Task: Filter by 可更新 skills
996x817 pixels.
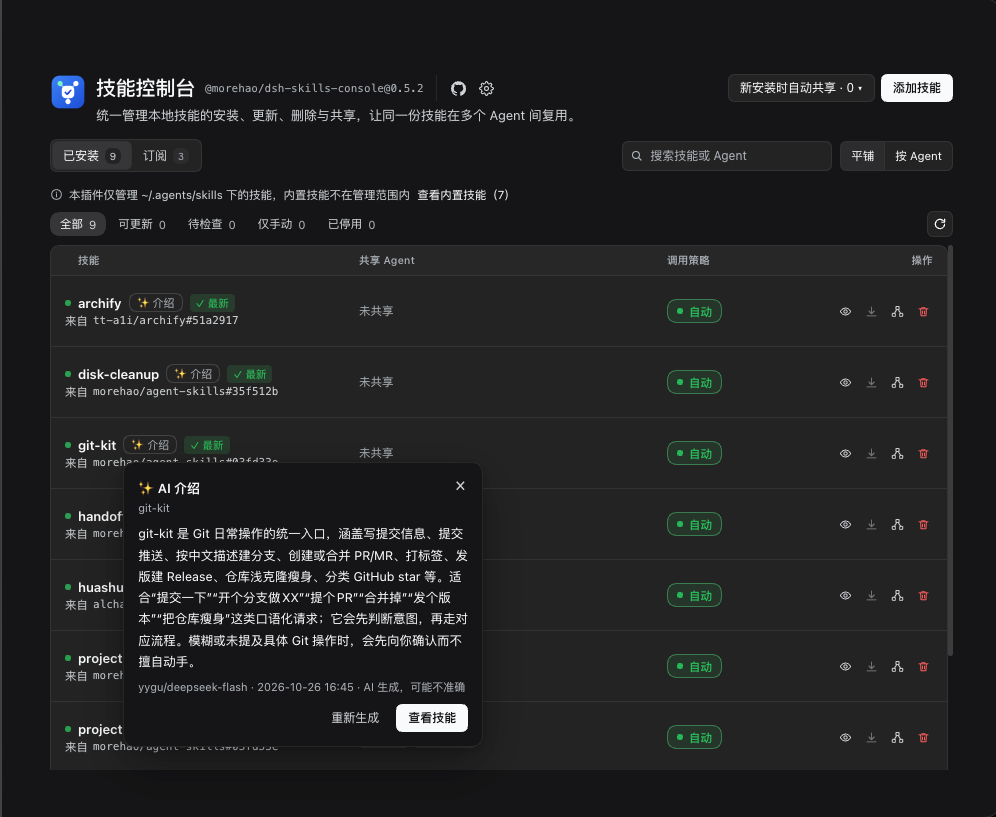Action: (x=142, y=224)
